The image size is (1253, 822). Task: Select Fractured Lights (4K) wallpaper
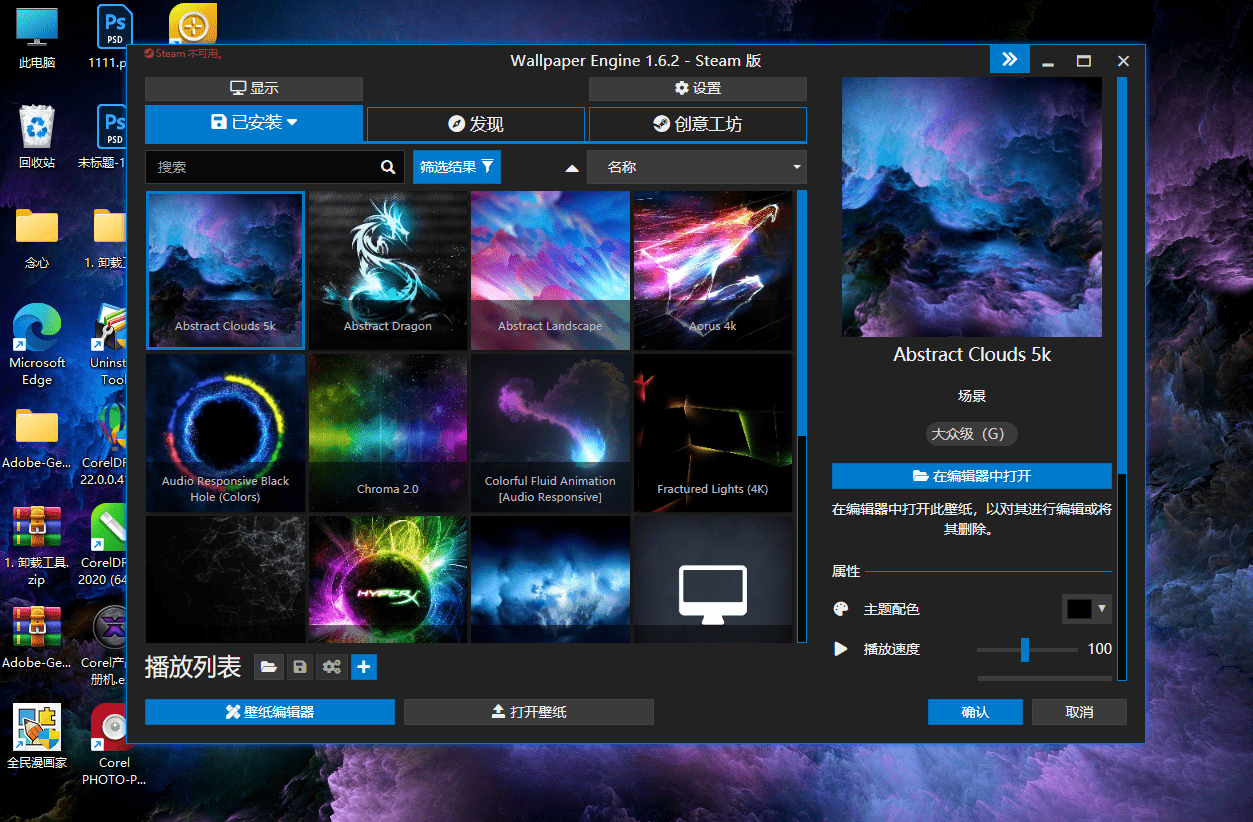[713, 433]
